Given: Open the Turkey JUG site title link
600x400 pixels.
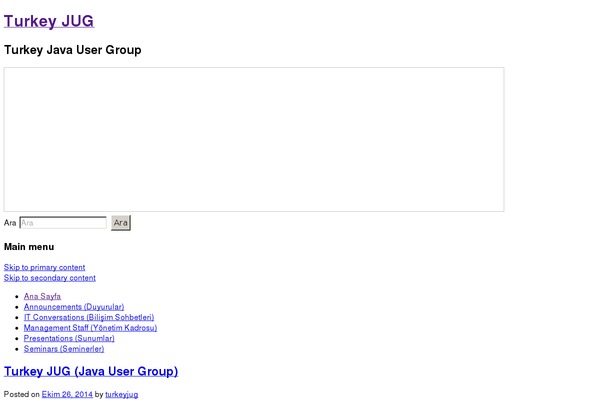Looking at the screenshot, I should coord(49,21).
